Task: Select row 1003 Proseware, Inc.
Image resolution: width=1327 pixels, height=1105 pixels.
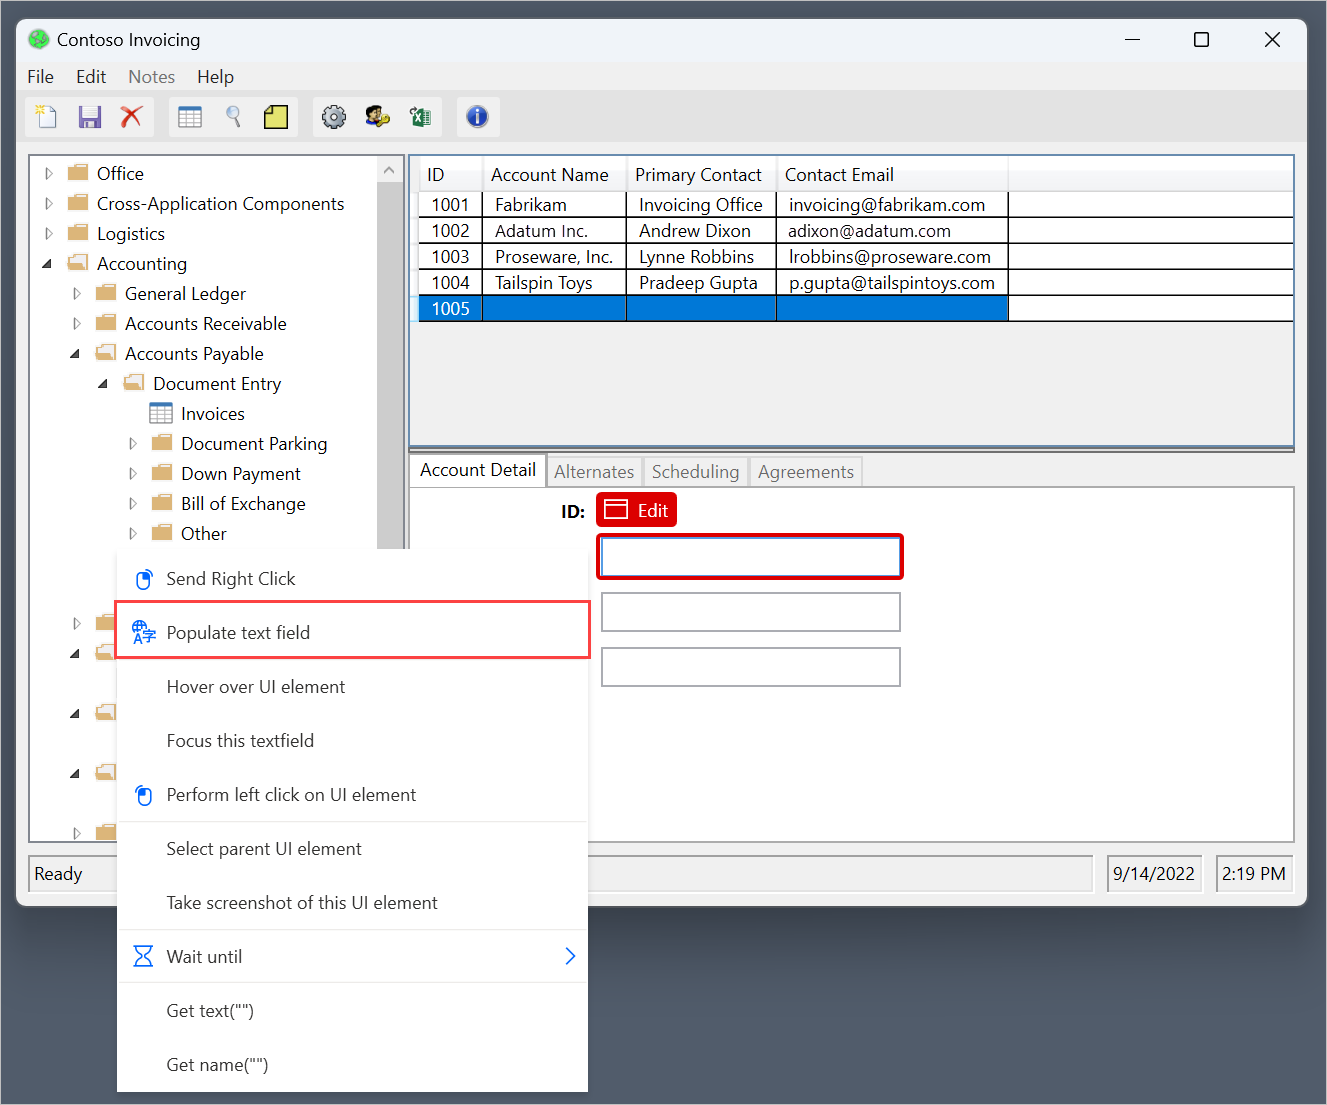Action: [x=554, y=256]
